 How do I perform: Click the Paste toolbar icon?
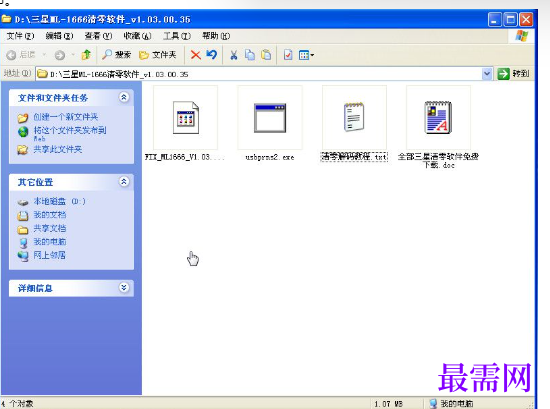[266, 55]
